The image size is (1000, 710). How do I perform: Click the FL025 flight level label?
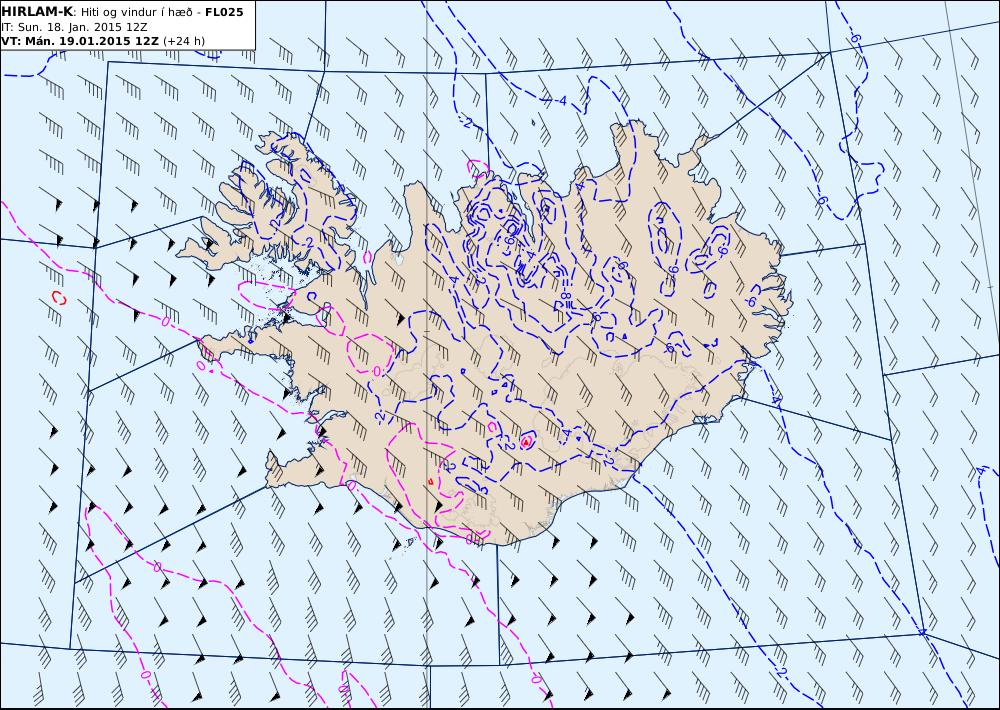pos(224,12)
